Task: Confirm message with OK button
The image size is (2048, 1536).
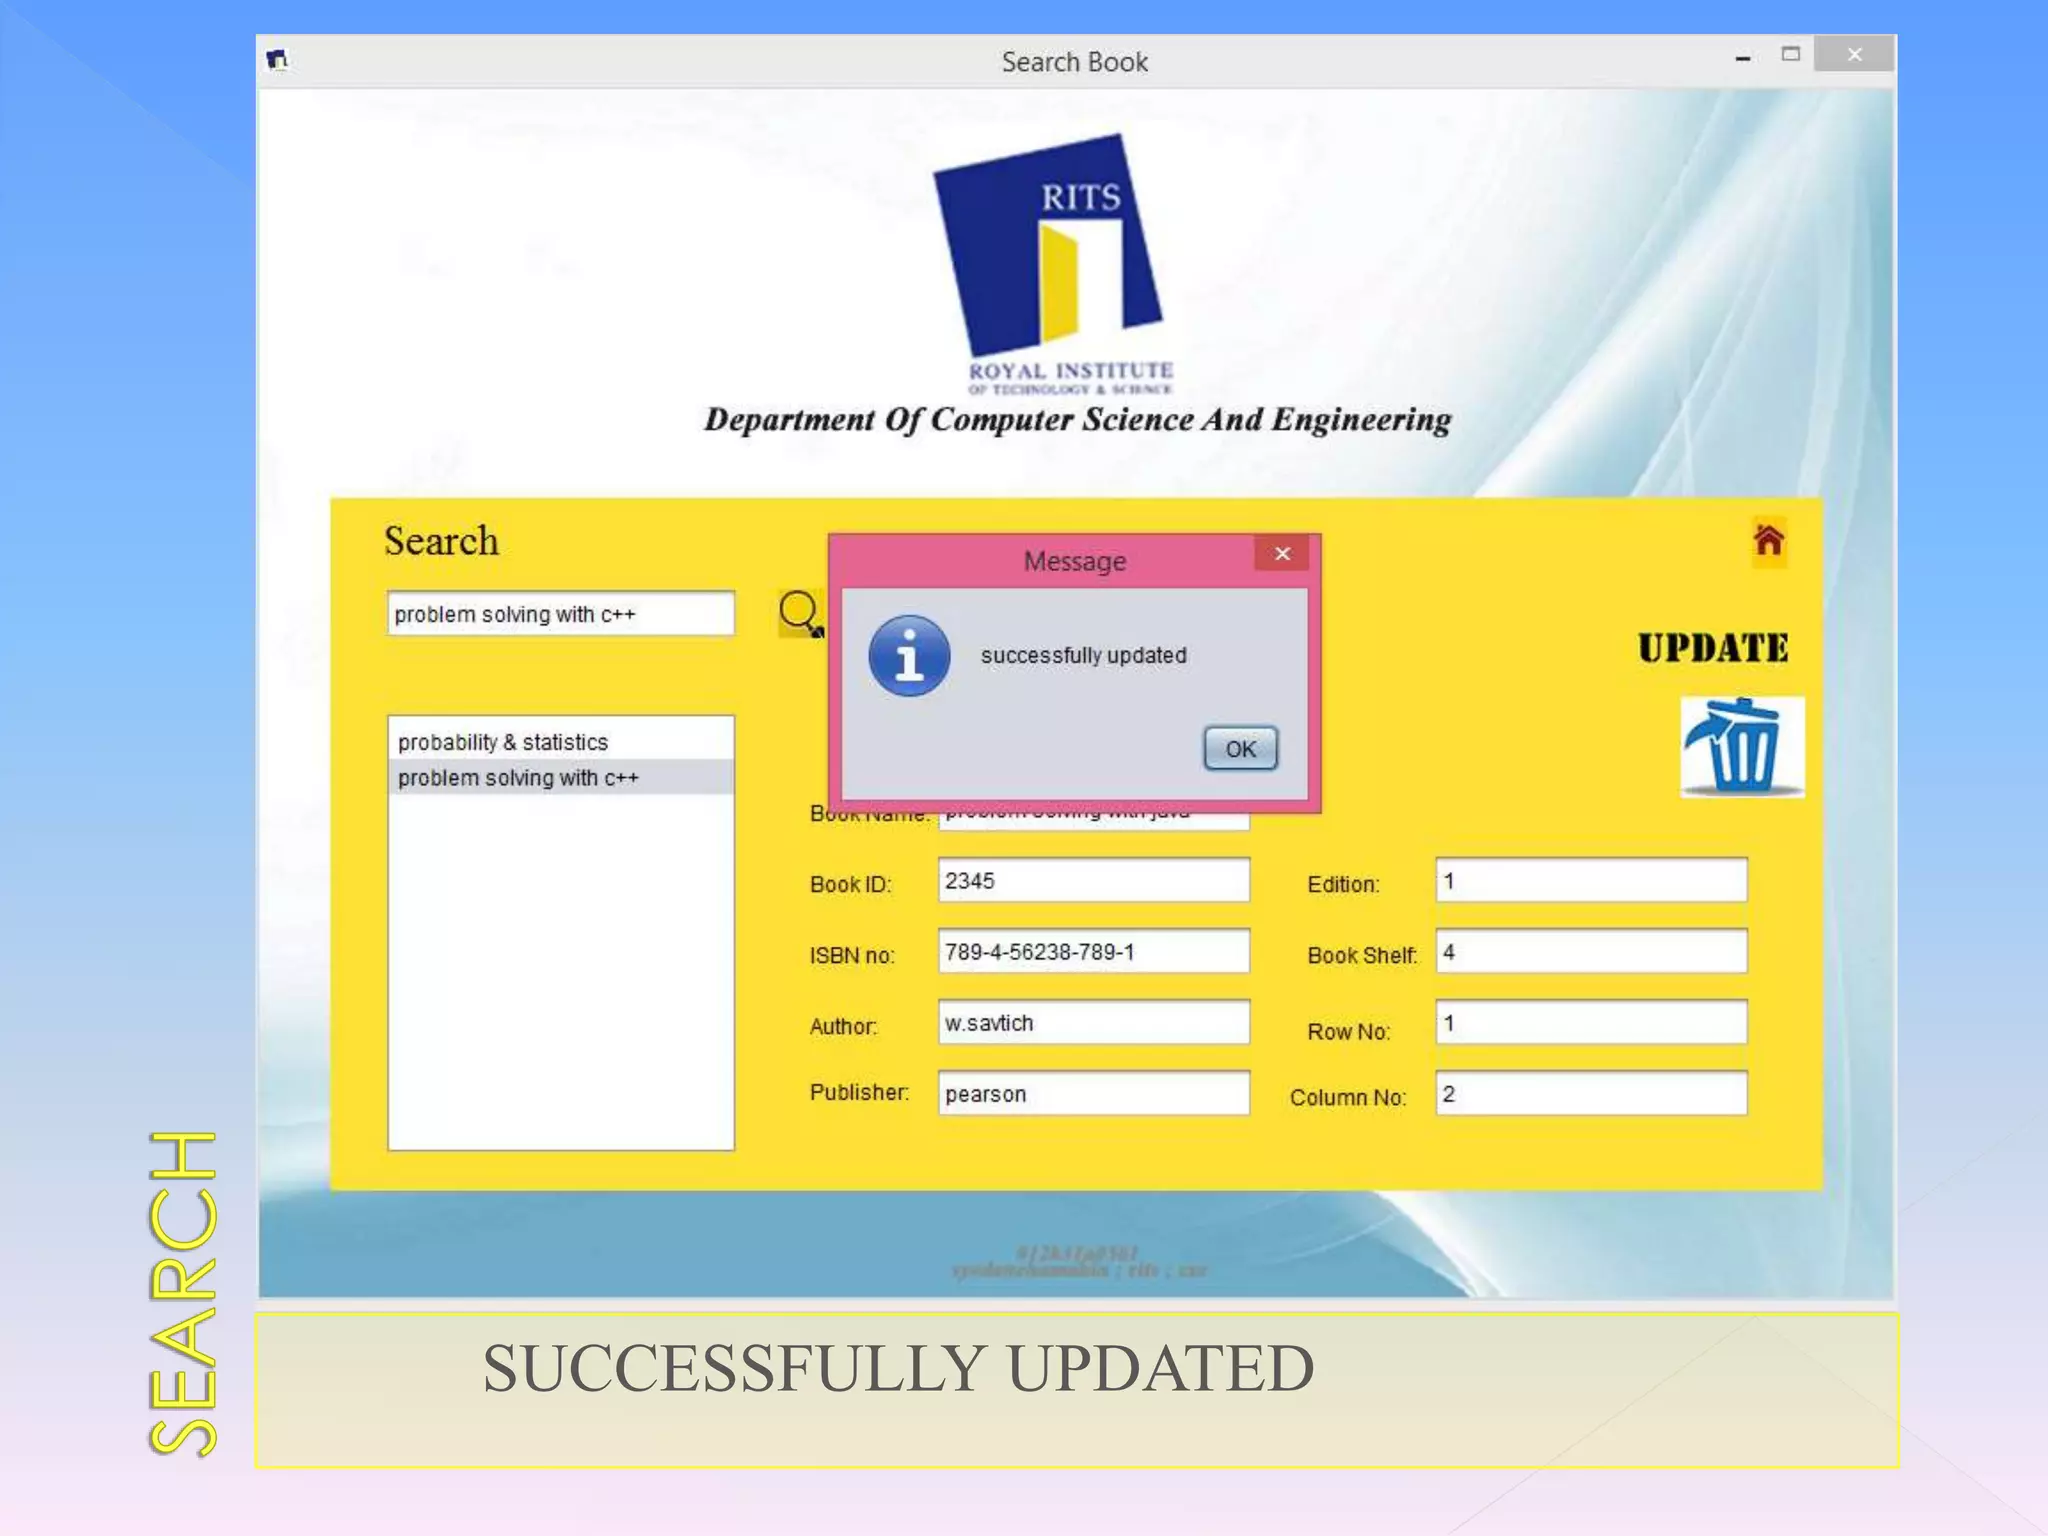Action: click(1240, 749)
